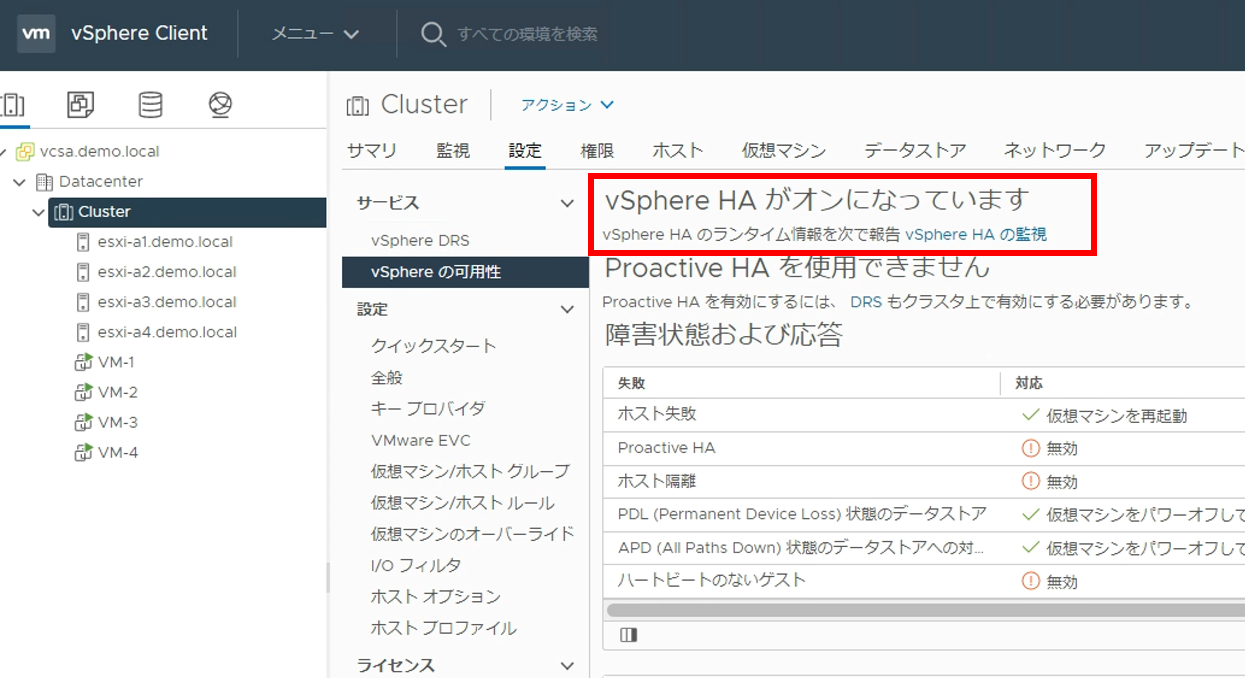Image resolution: width=1245 pixels, height=678 pixels.
Task: Switch to the 監視 tab
Action: pyautogui.click(x=453, y=151)
